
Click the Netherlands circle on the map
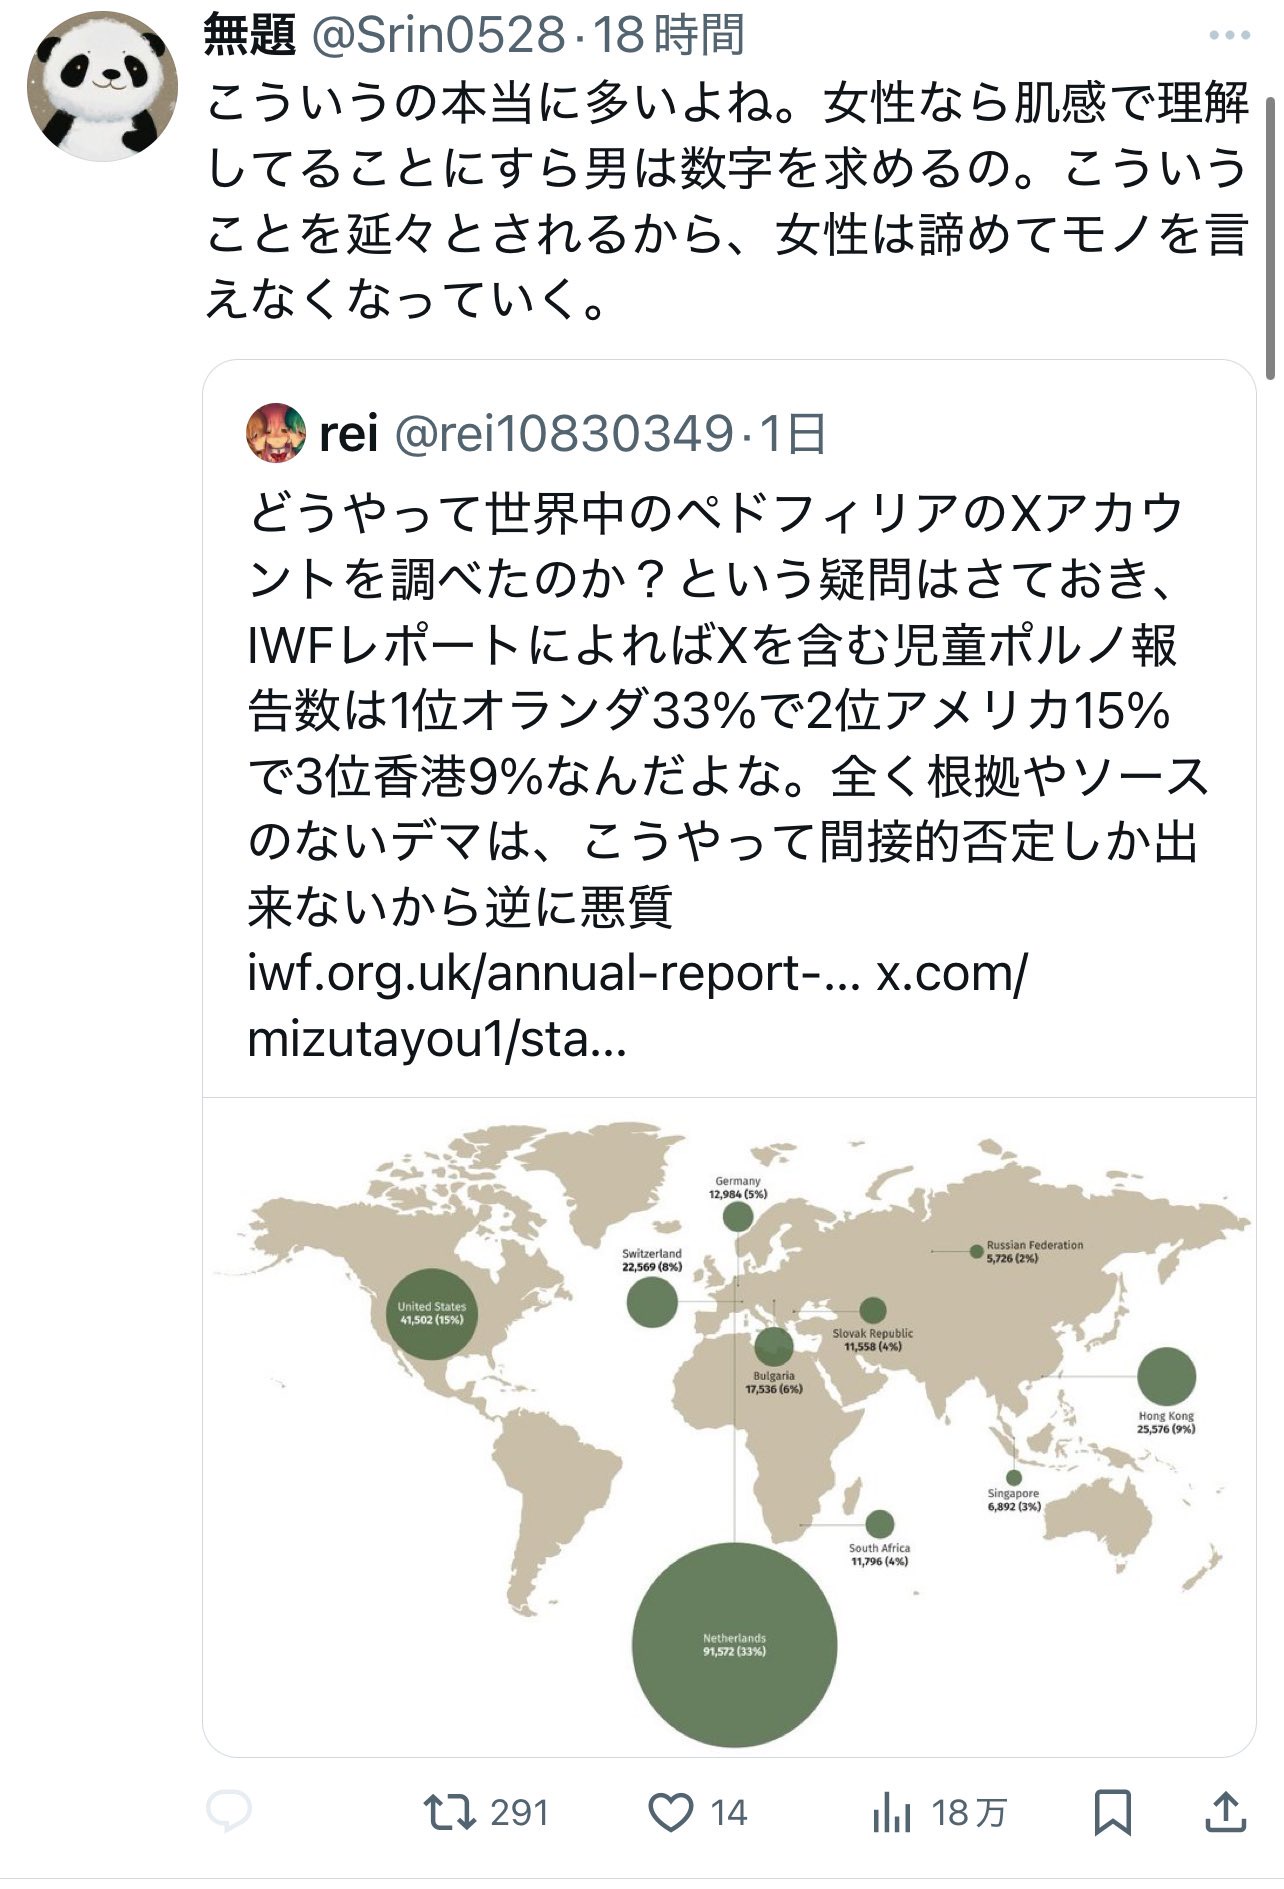734,1645
